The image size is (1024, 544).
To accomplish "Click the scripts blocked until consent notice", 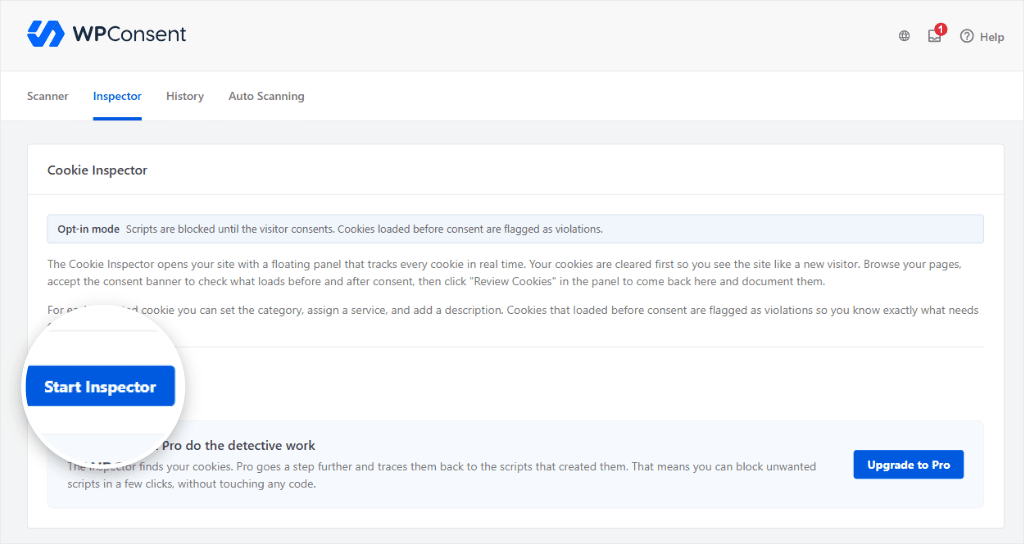I will (364, 229).
